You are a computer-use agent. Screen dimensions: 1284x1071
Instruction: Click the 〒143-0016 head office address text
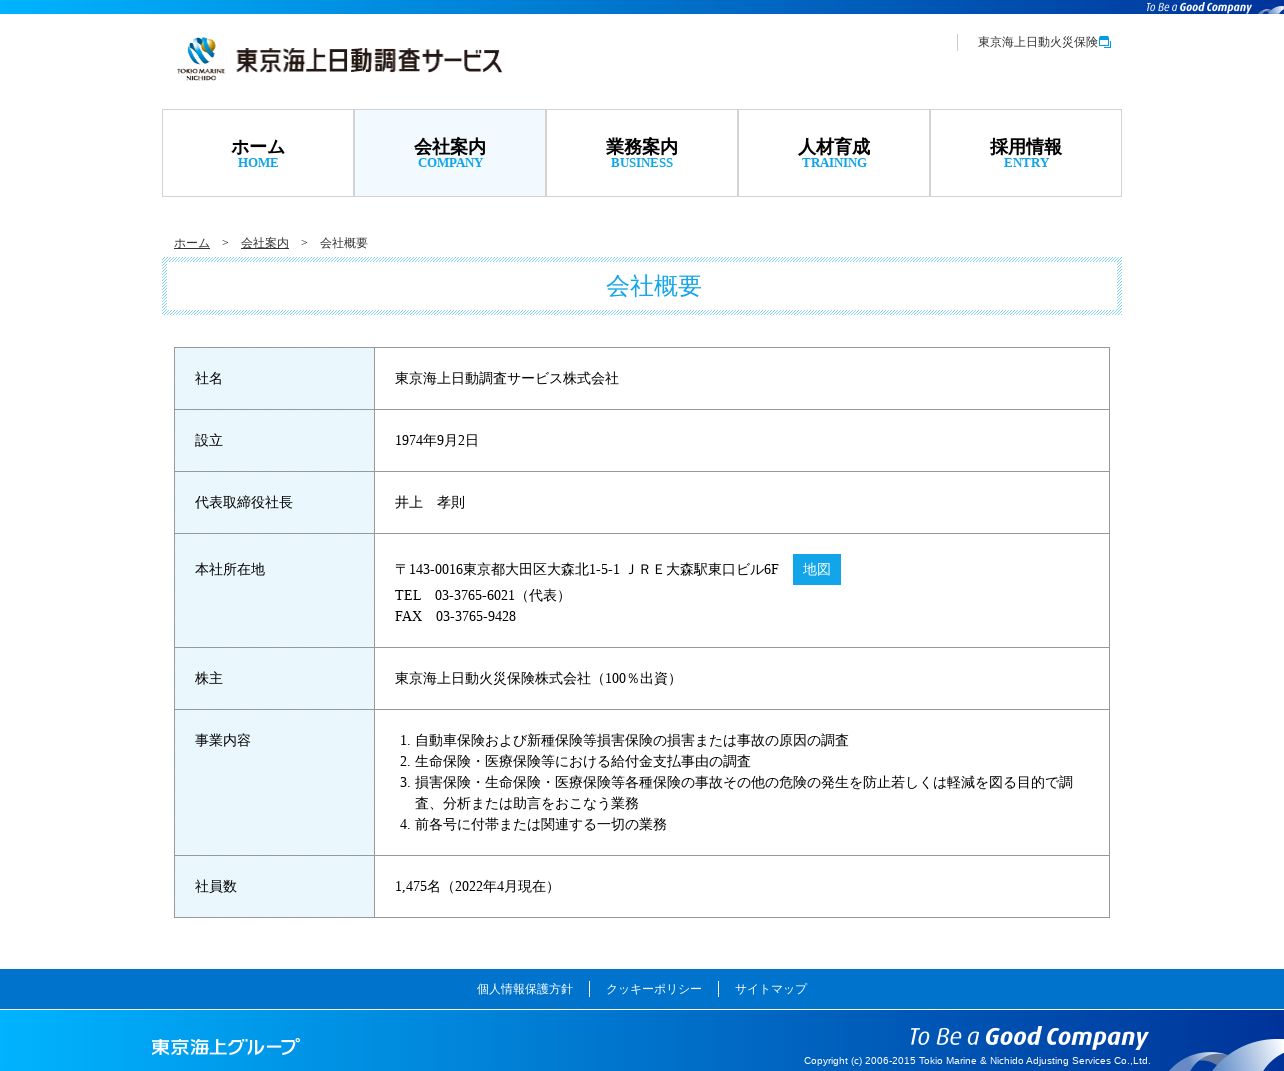[x=587, y=569]
